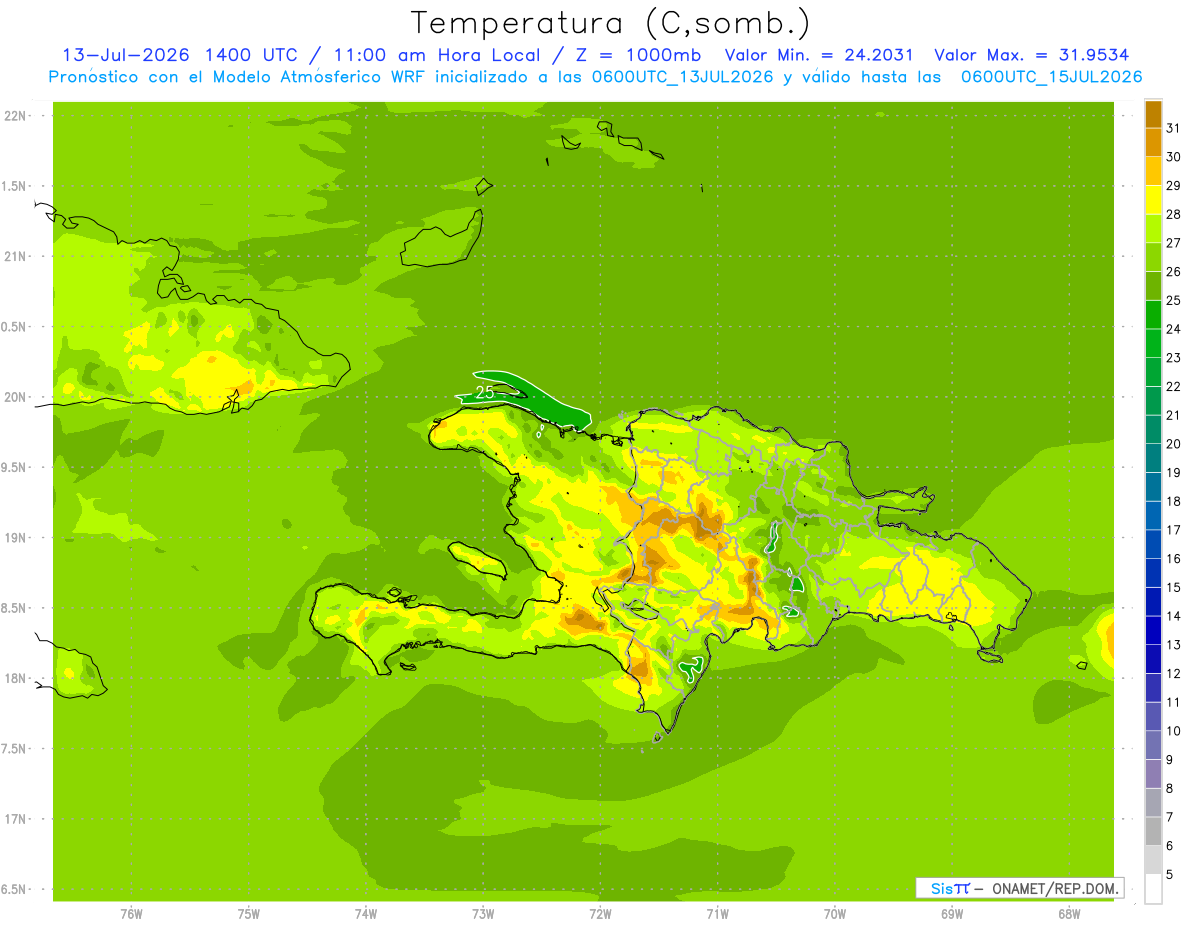Viewport: 1200px width, 927px height.
Task: Pick the legend color between 29 and 30
Action: point(1153,171)
